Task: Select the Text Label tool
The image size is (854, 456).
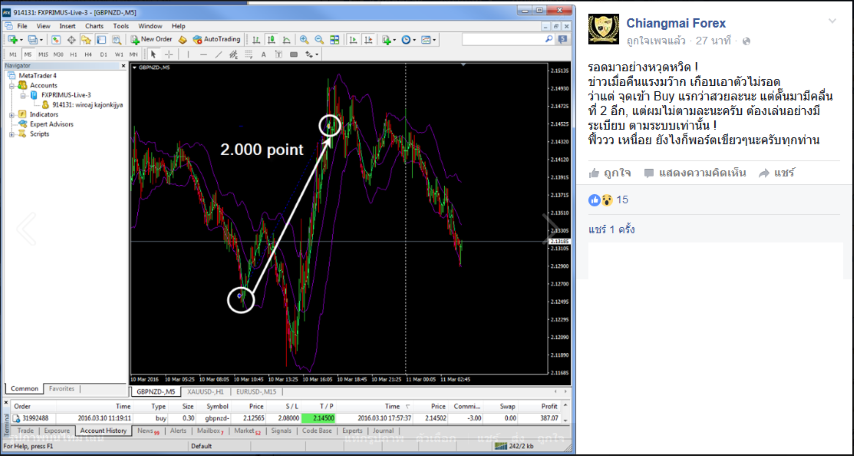Action: 279,54
